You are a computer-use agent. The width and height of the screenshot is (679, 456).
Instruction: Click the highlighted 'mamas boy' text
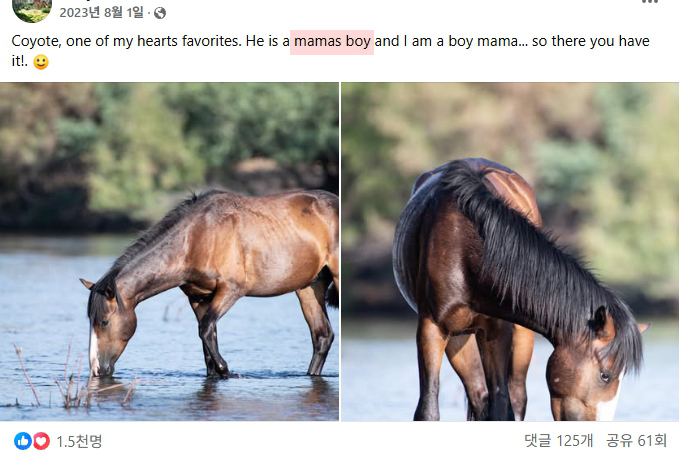(x=332, y=42)
